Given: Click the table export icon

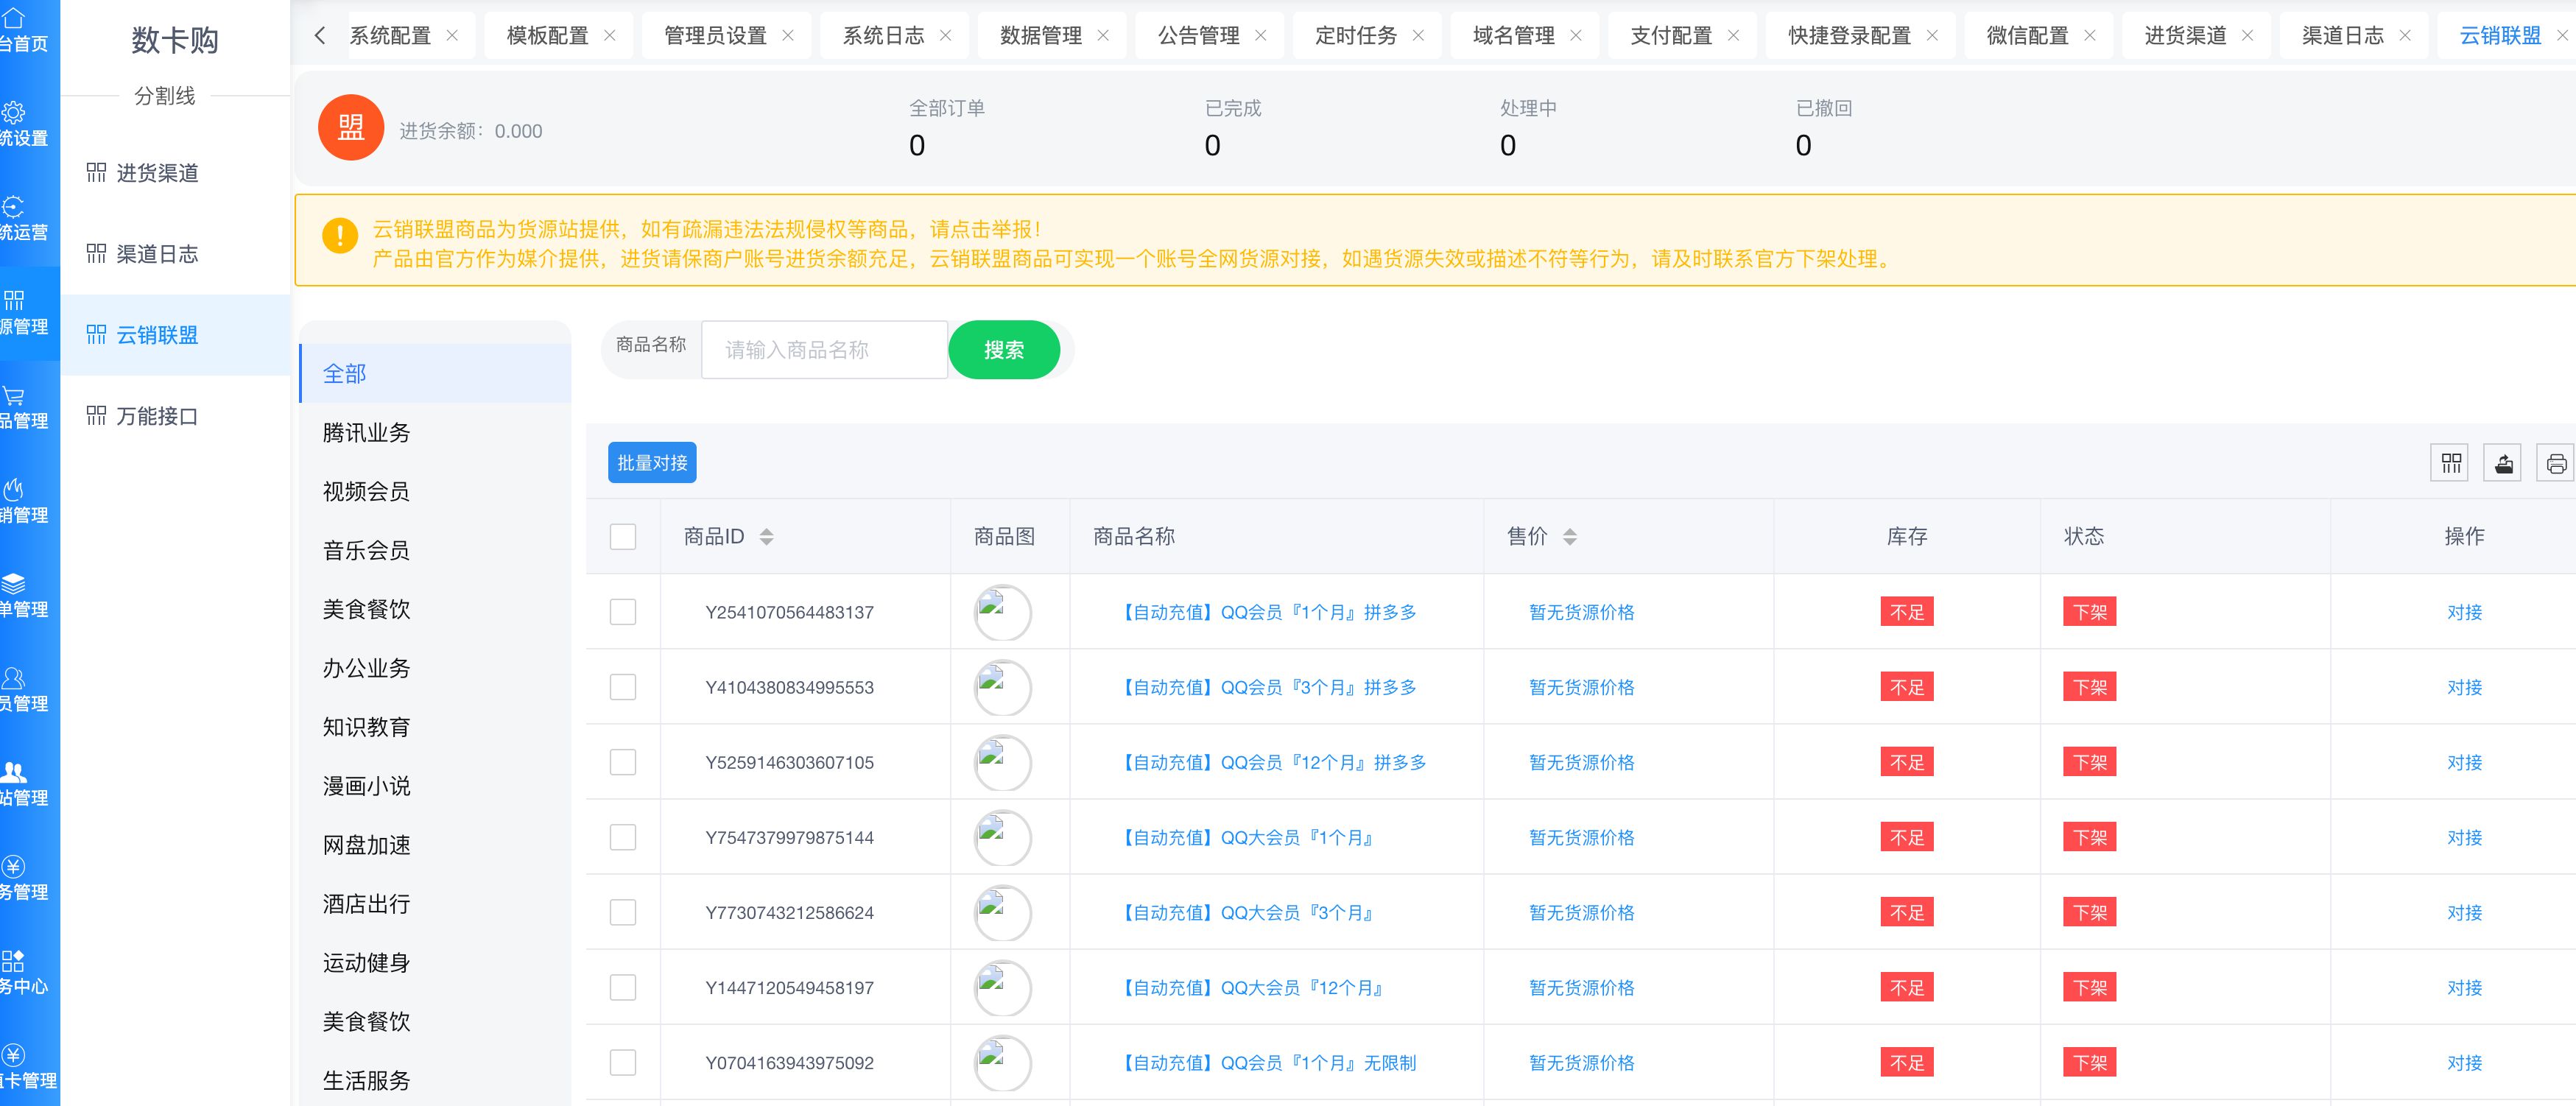Looking at the screenshot, I should point(2504,463).
